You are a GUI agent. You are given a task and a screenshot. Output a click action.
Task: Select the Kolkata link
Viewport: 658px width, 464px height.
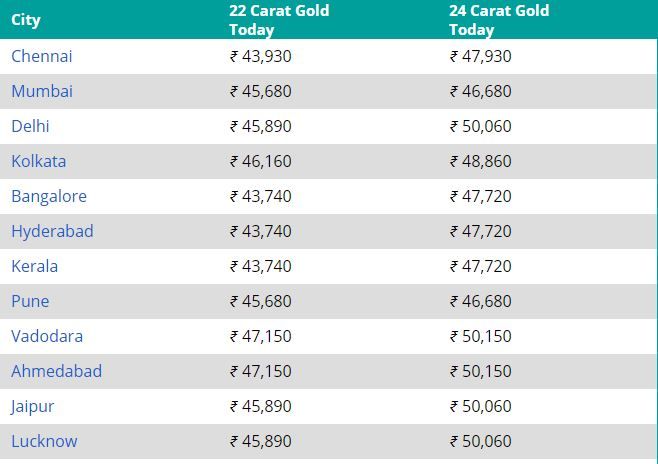click(39, 161)
